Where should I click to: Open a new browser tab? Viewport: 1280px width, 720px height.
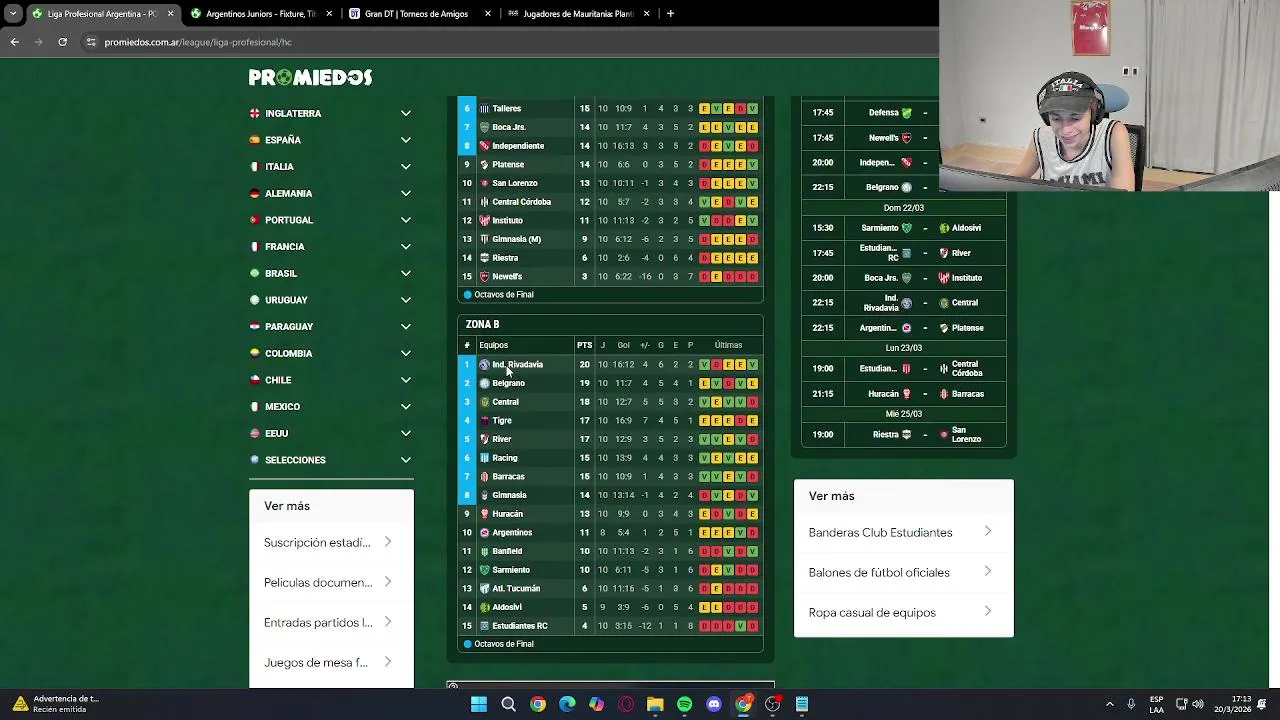[670, 14]
